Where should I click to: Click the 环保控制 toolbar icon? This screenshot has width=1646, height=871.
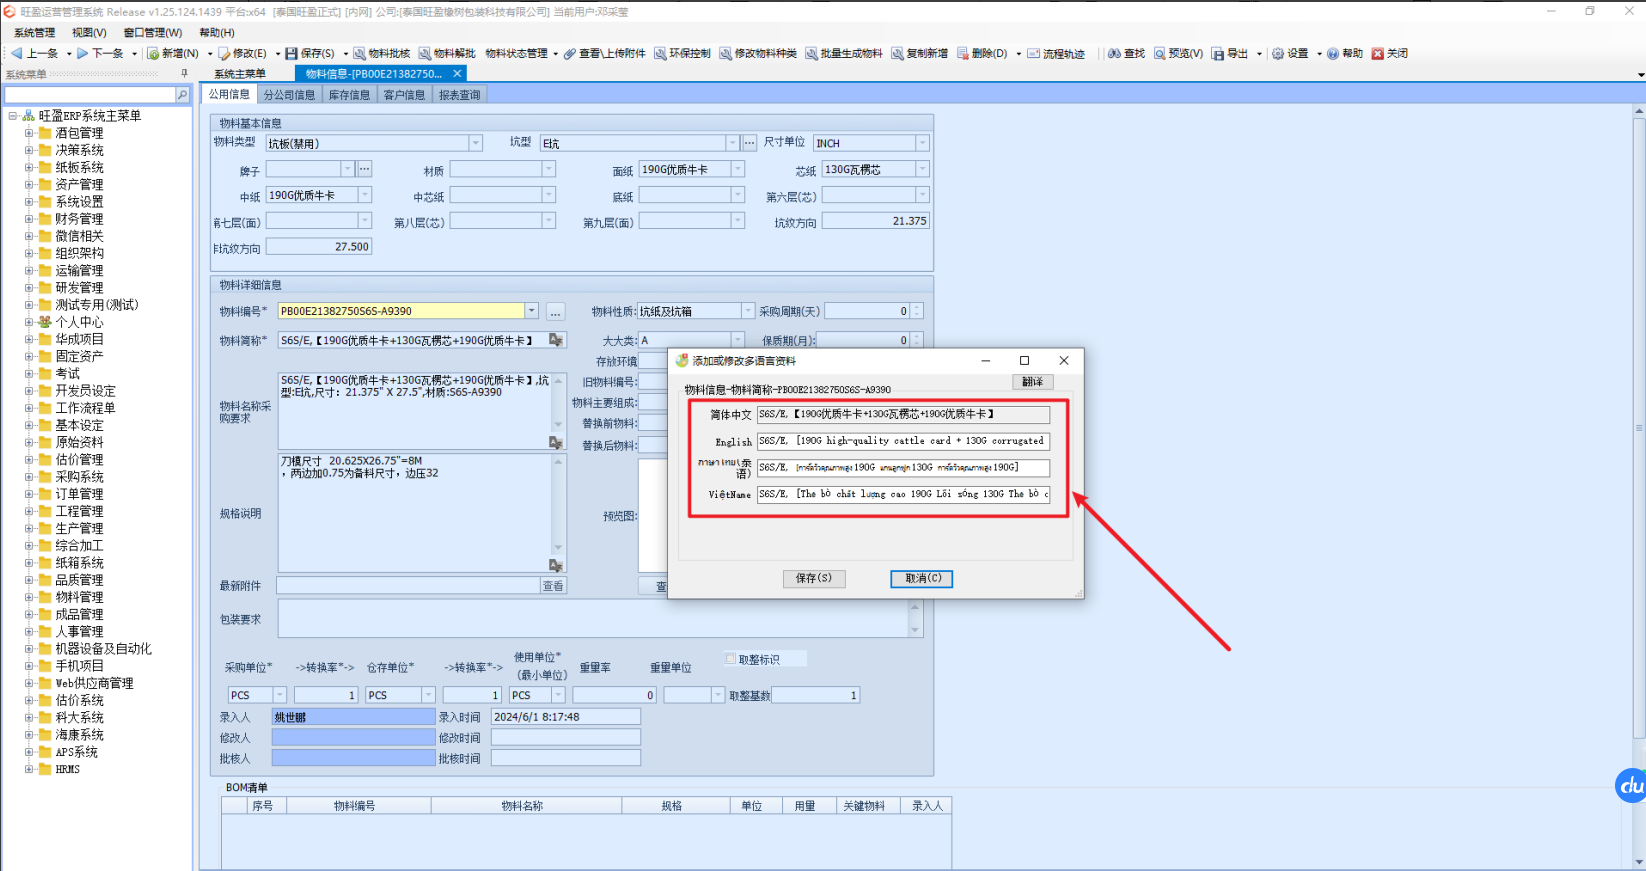point(661,53)
